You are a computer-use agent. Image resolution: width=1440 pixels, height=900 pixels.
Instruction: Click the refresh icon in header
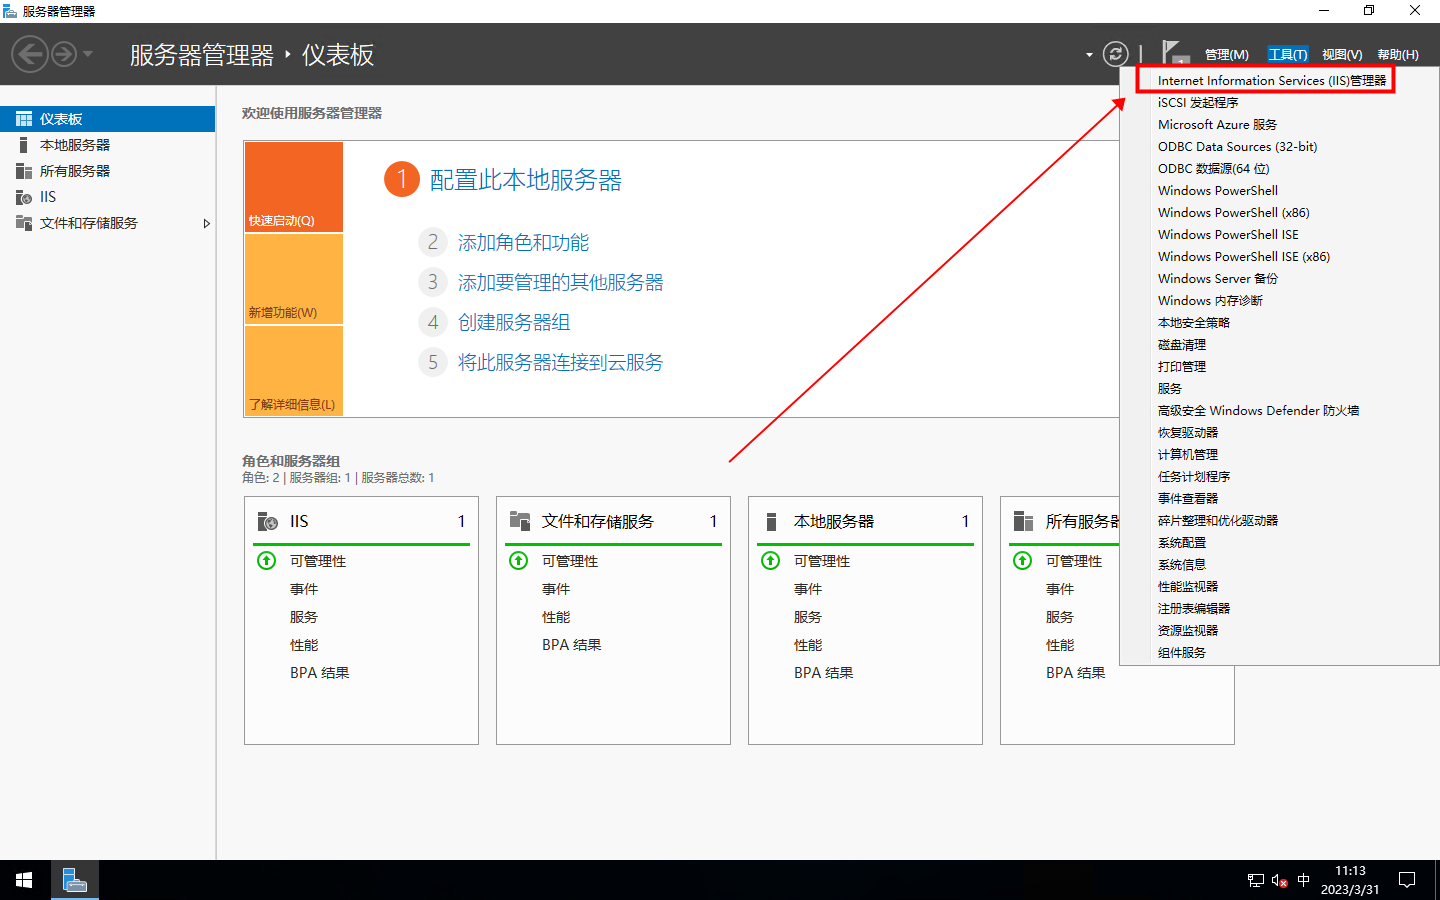[1116, 54]
